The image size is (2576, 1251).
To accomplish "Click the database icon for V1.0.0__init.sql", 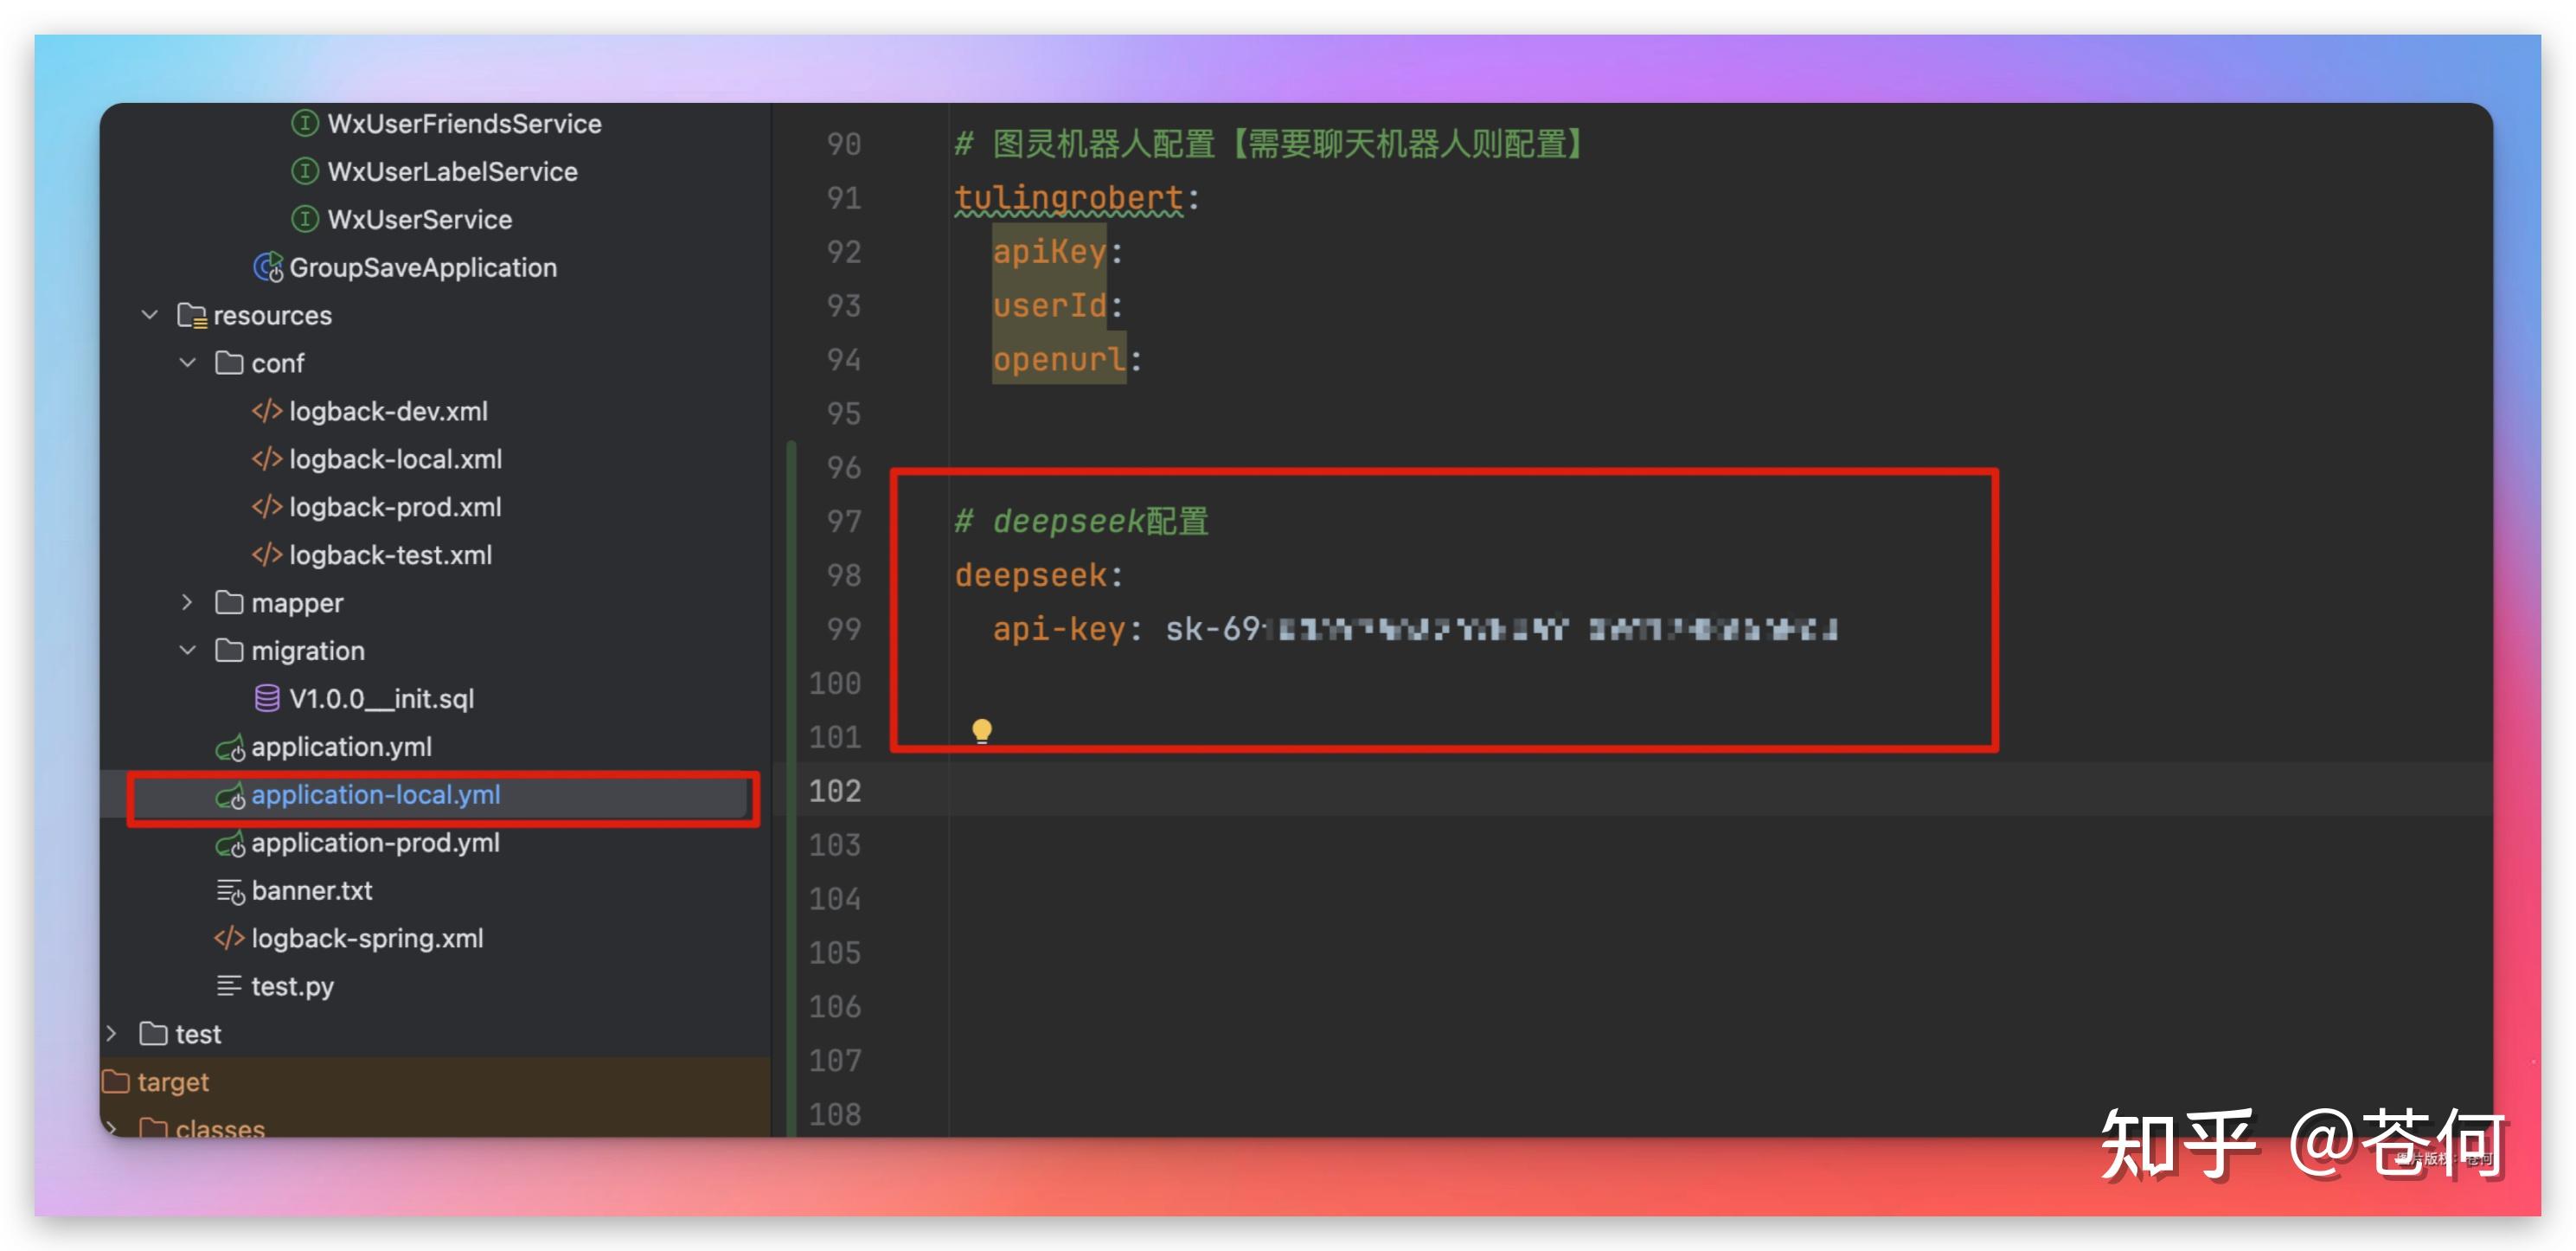I will coord(266,698).
